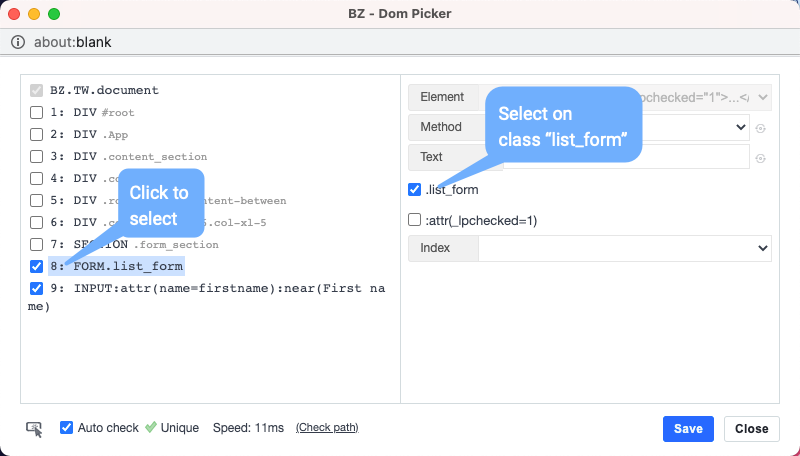Open the Index dropdown
This screenshot has height=456, width=800.
[625, 248]
